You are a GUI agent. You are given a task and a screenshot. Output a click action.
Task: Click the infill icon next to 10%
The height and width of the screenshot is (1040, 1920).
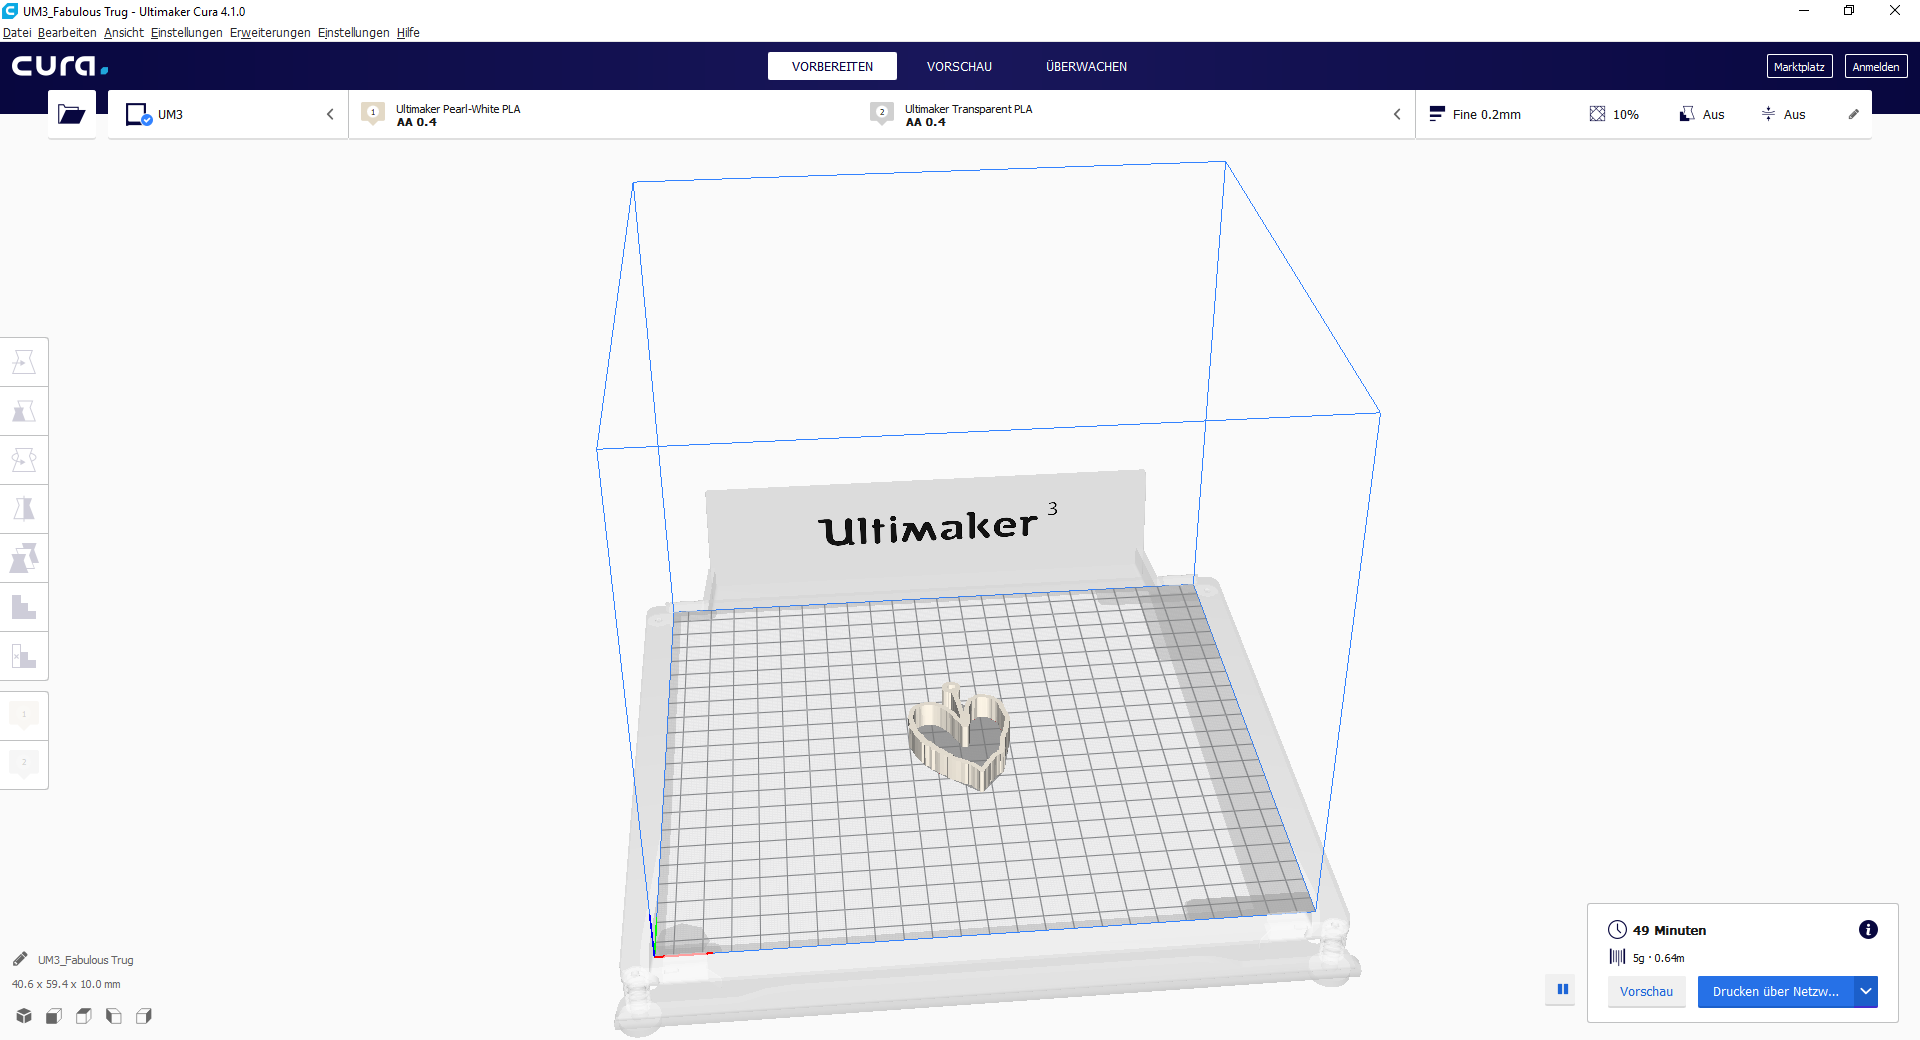1597,114
